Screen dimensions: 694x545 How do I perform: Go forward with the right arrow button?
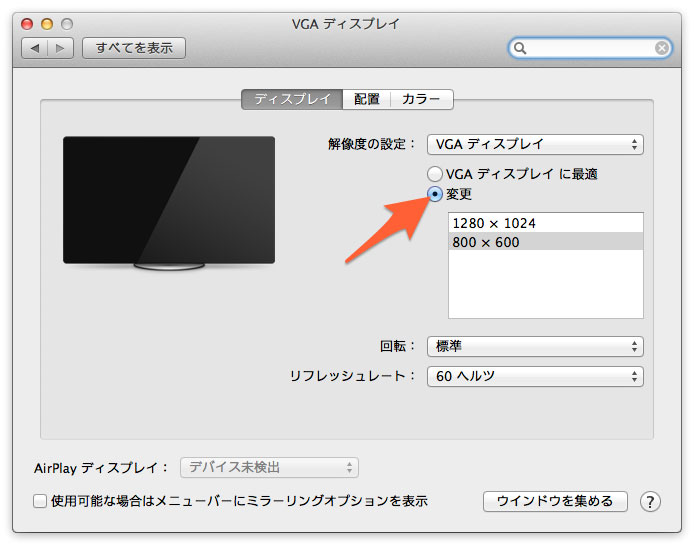click(x=61, y=48)
